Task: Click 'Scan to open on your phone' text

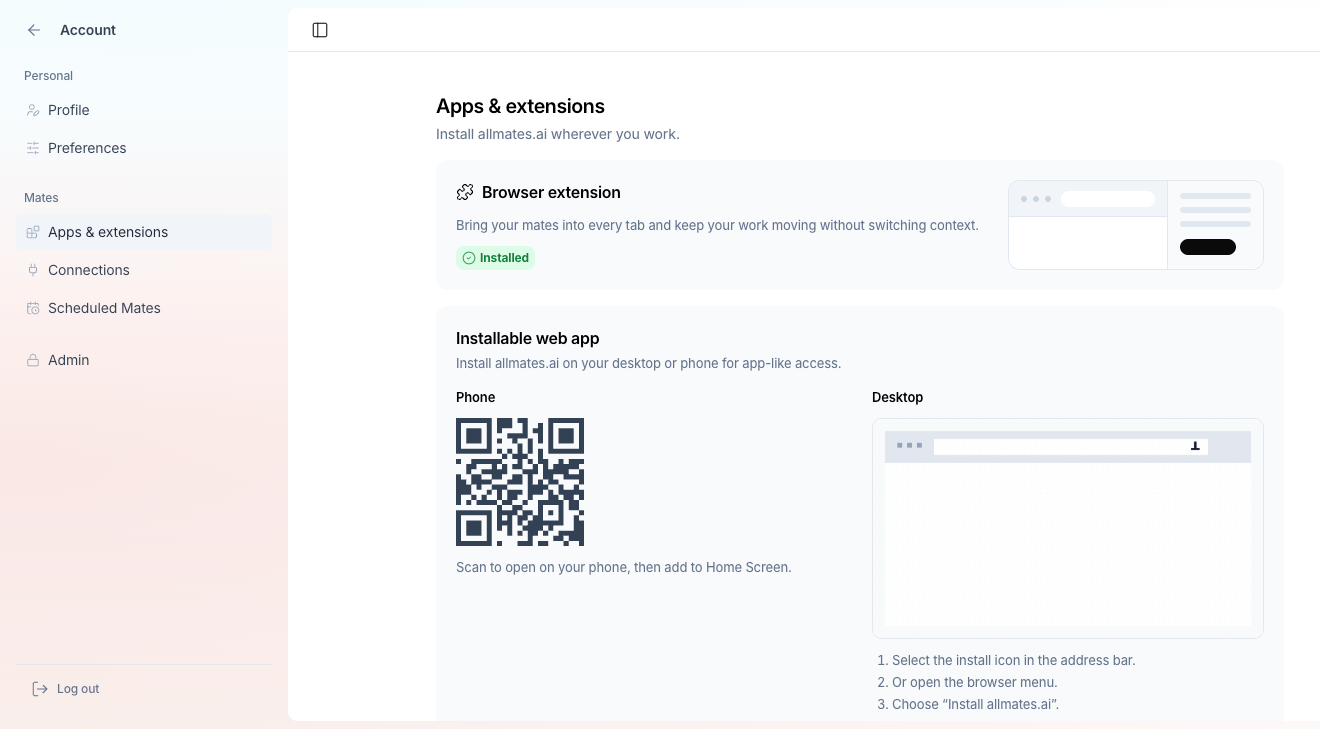Action: (624, 567)
